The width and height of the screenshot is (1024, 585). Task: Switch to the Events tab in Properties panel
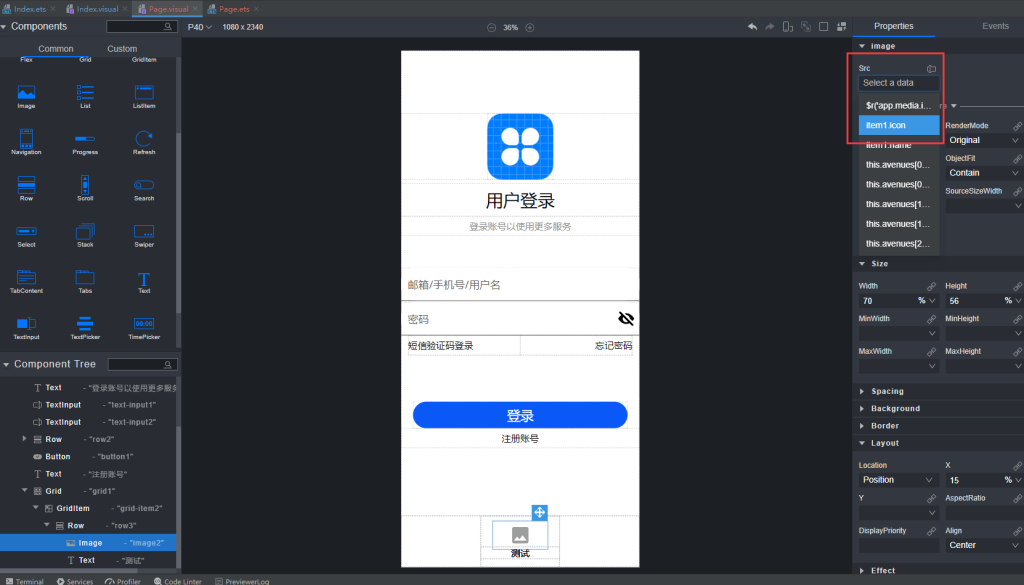coord(995,26)
